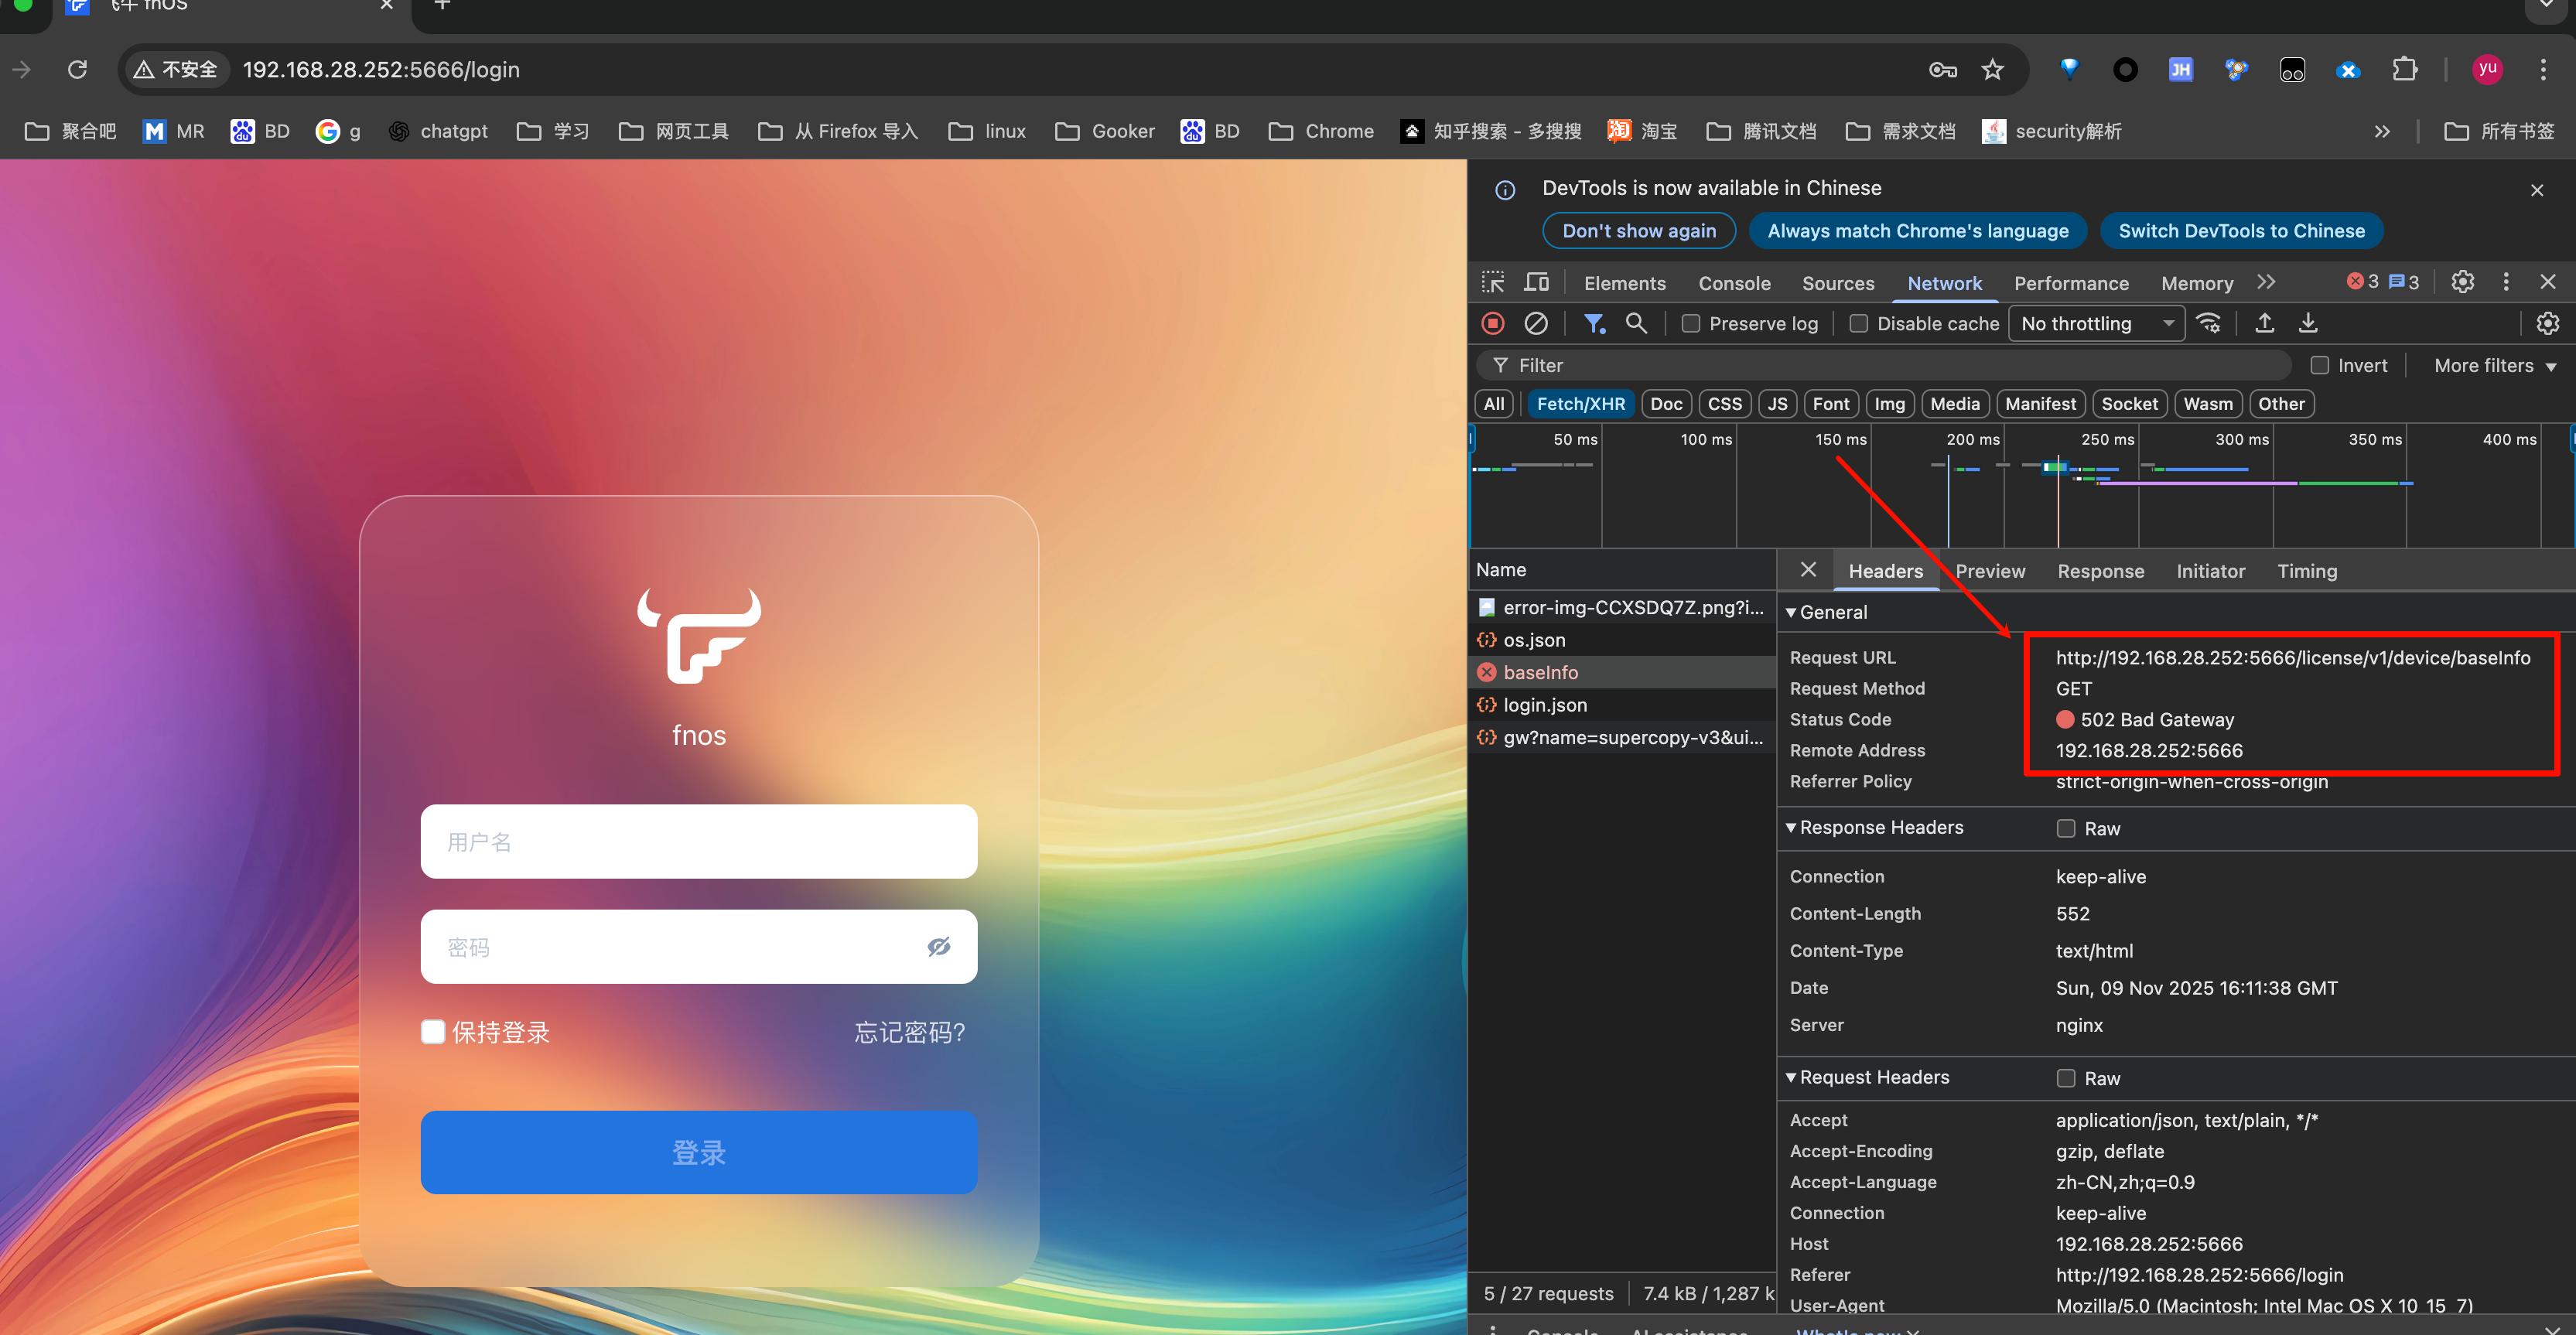Click the stop recording network log icon
Screen dimensions: 2576x1335
(1493, 323)
